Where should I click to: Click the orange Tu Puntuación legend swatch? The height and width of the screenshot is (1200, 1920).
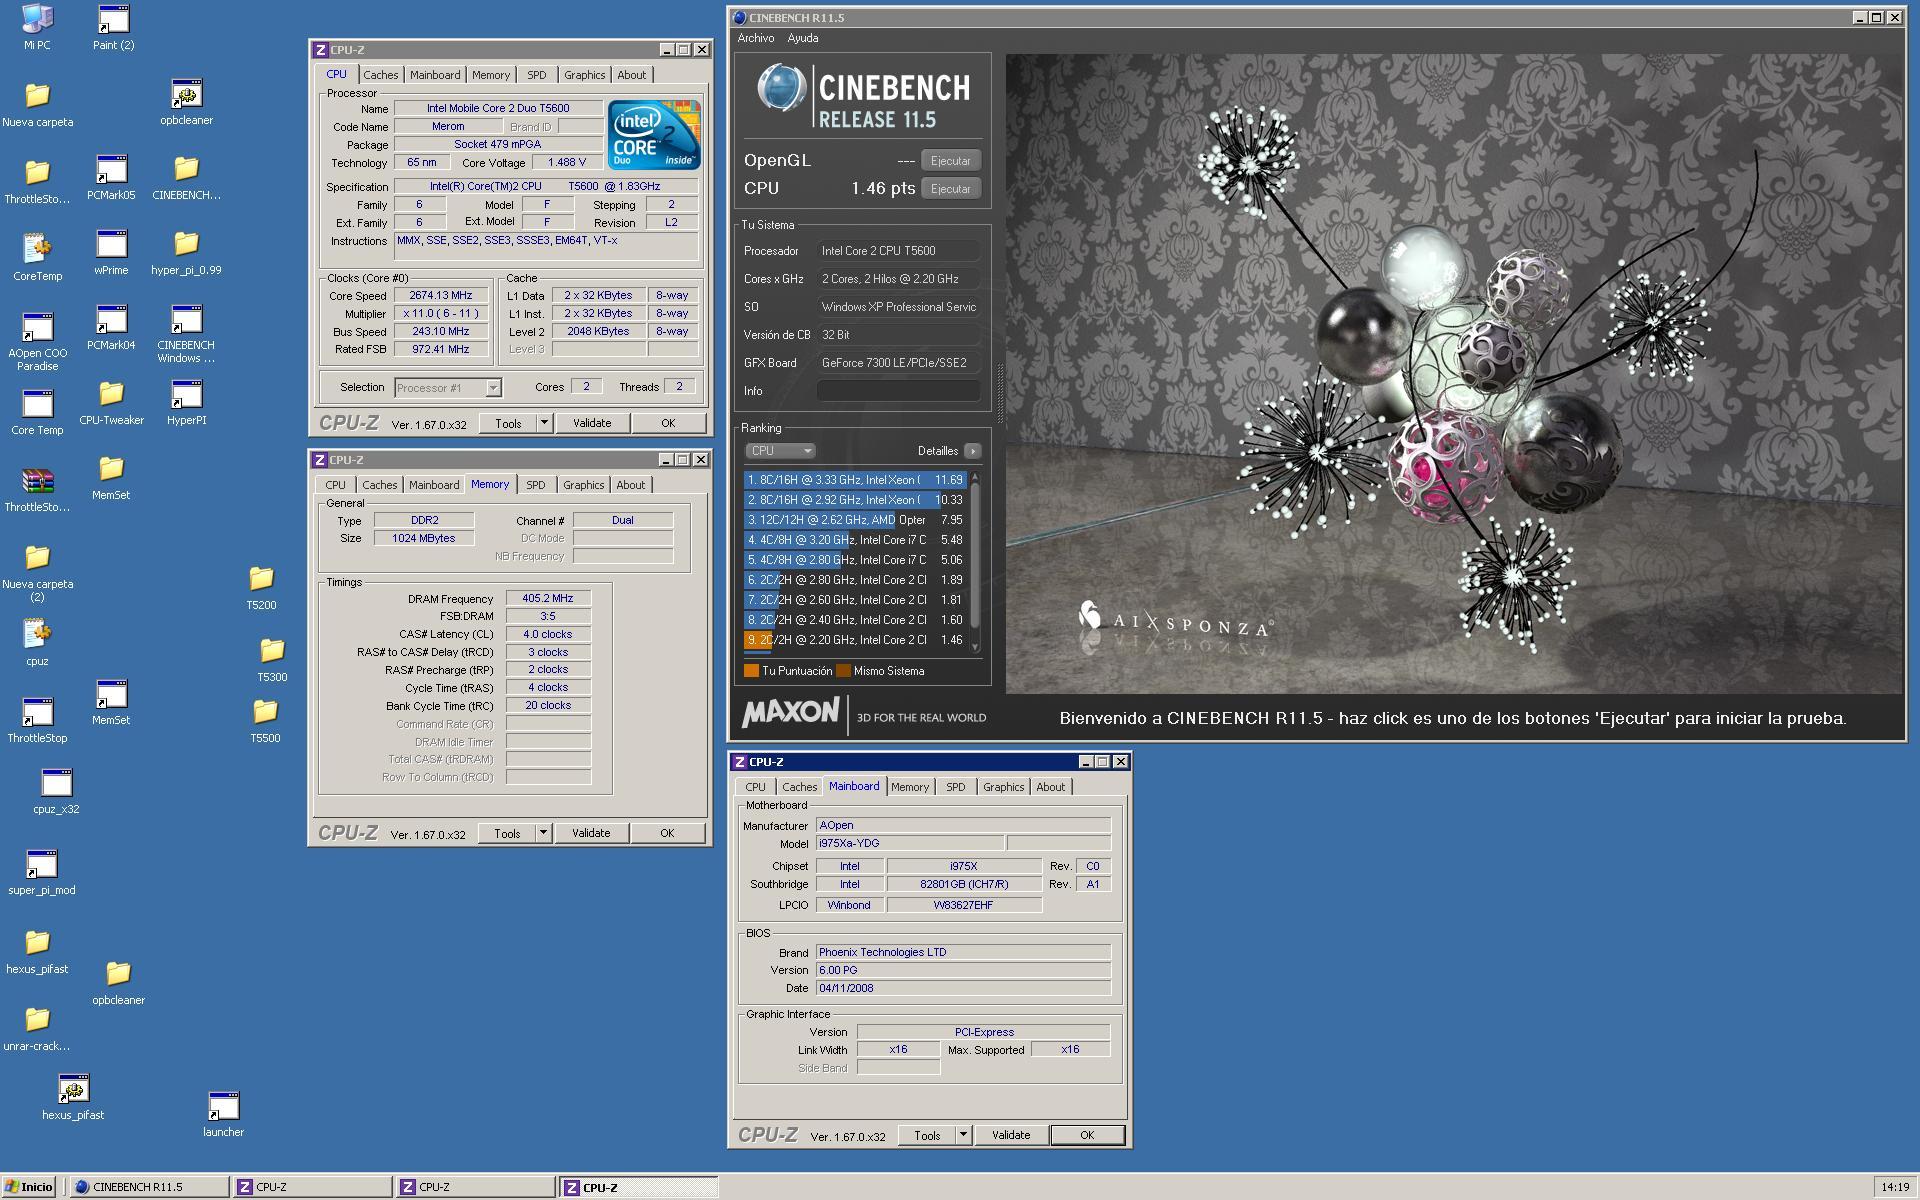click(751, 671)
